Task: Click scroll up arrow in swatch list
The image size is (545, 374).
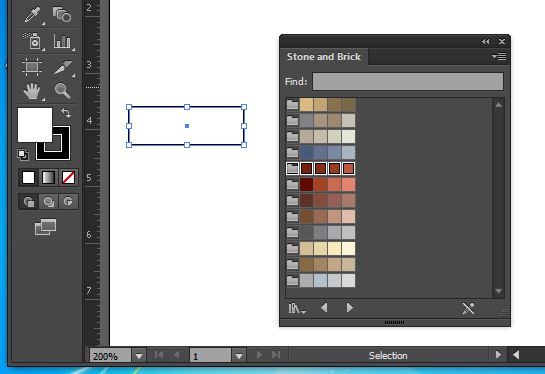Action: 498,105
